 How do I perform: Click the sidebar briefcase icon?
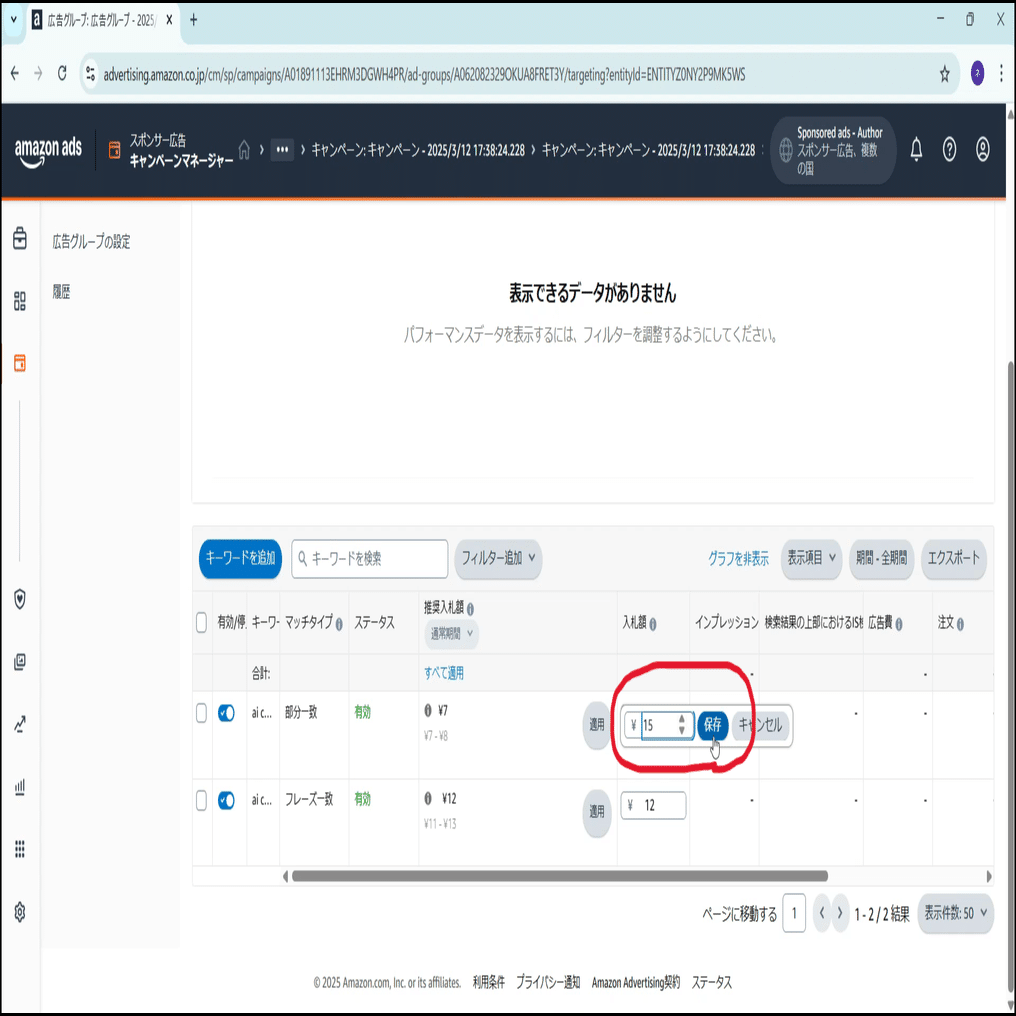tap(20, 238)
